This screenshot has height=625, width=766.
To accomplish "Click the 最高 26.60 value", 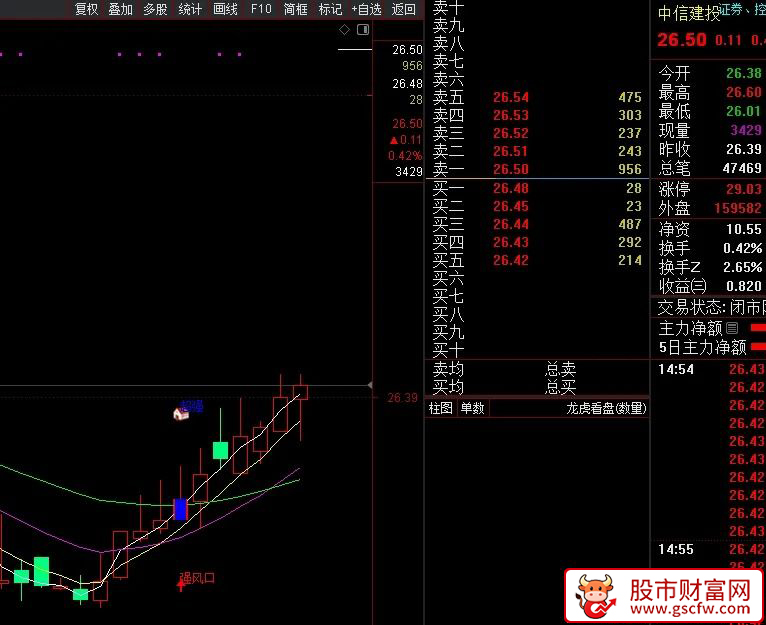I will click(x=744, y=92).
